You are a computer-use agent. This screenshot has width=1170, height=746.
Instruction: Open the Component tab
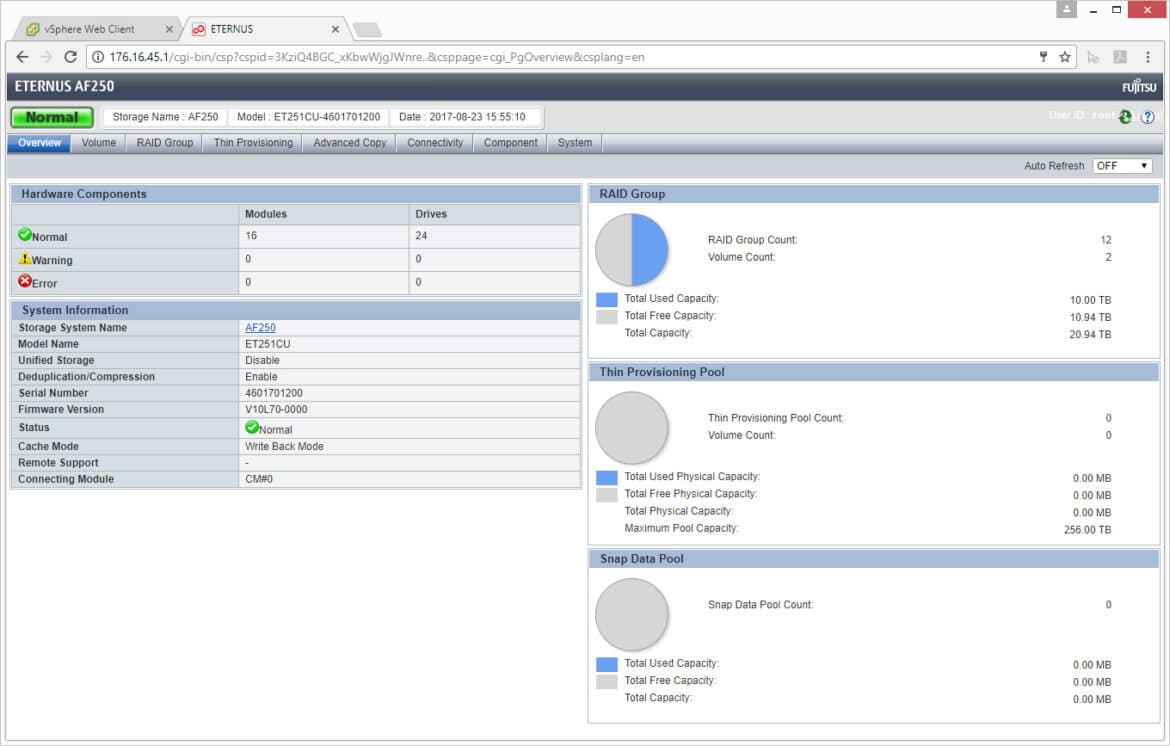(x=510, y=142)
